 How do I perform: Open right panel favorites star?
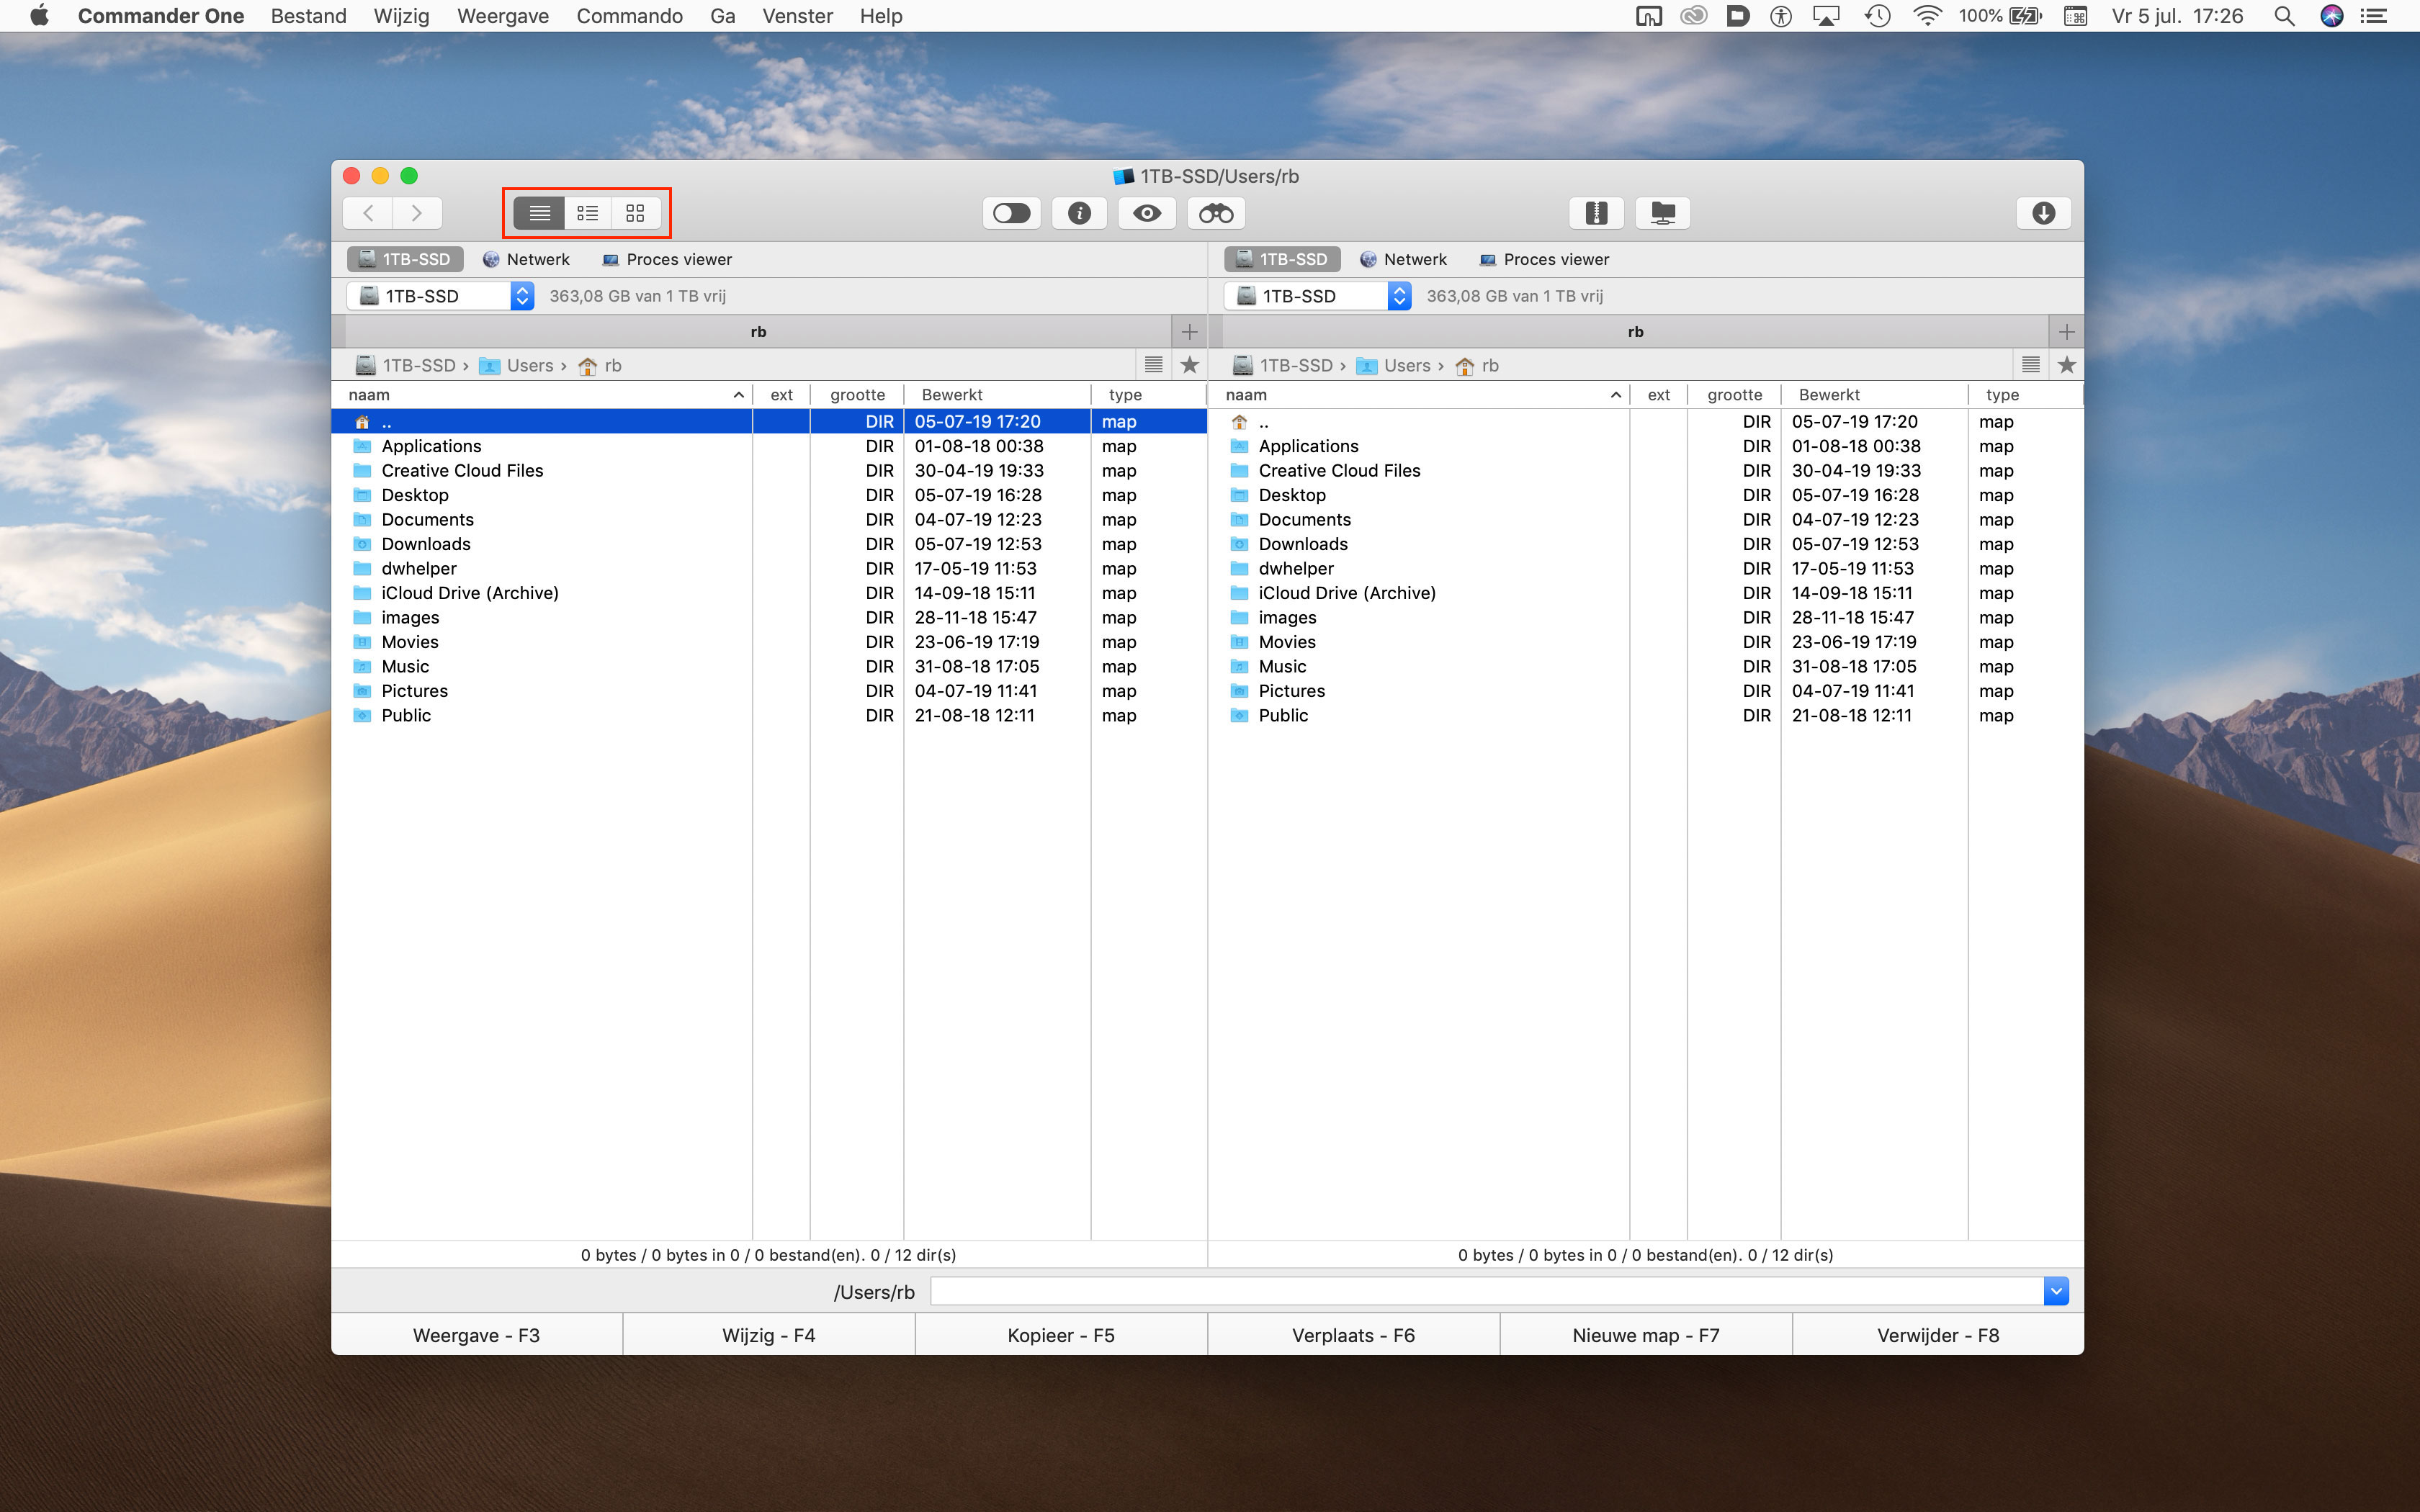click(x=2066, y=365)
